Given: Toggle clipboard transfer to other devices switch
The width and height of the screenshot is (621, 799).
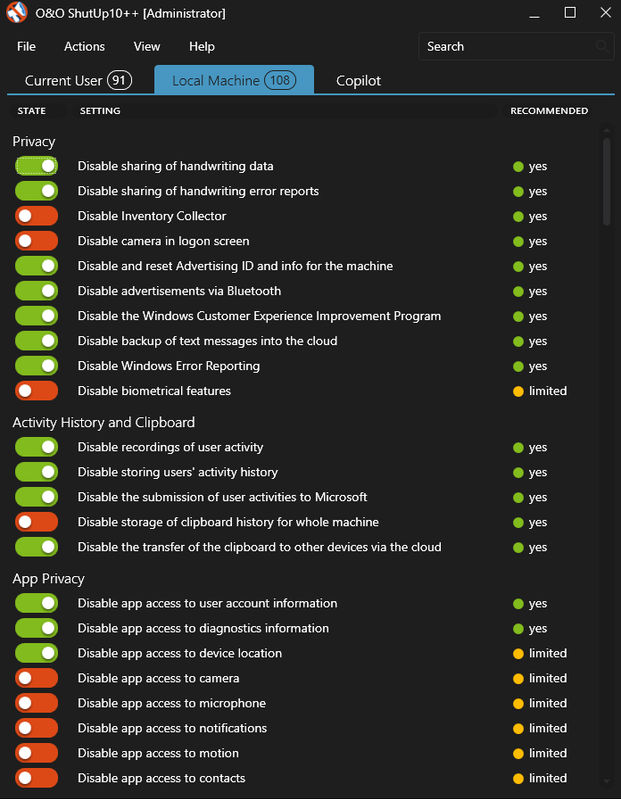Looking at the screenshot, I should [x=36, y=547].
